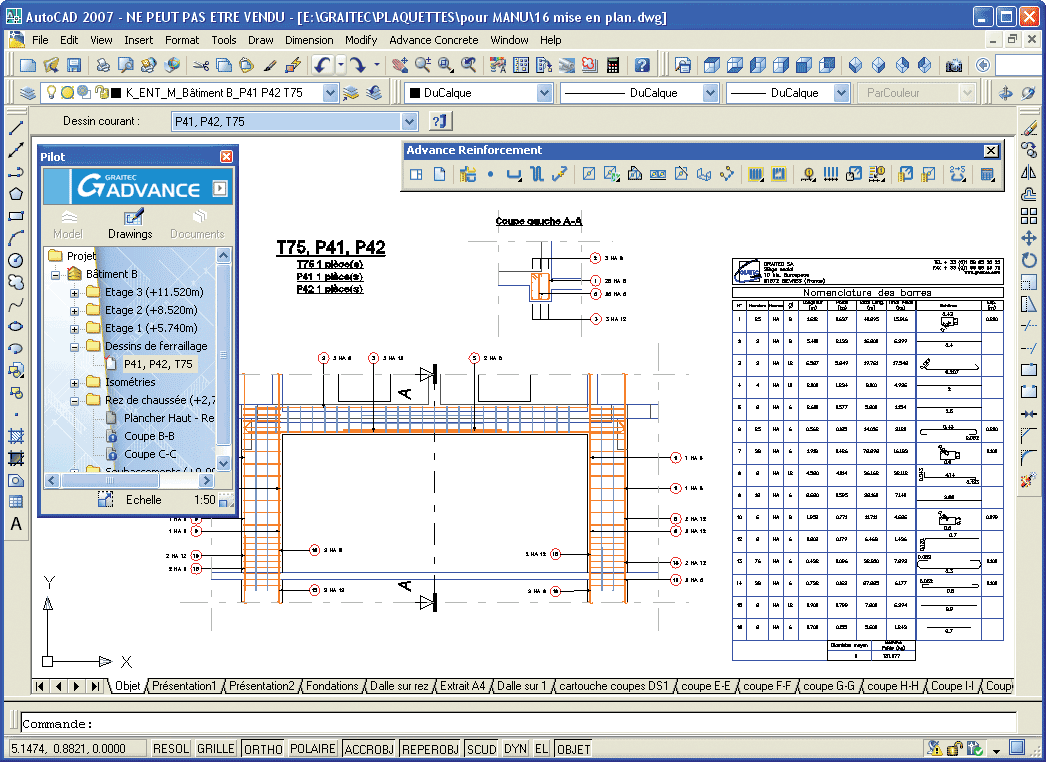The height and width of the screenshot is (762, 1046).
Task: Click the camera icon in the top toolbar
Action: (x=954, y=65)
